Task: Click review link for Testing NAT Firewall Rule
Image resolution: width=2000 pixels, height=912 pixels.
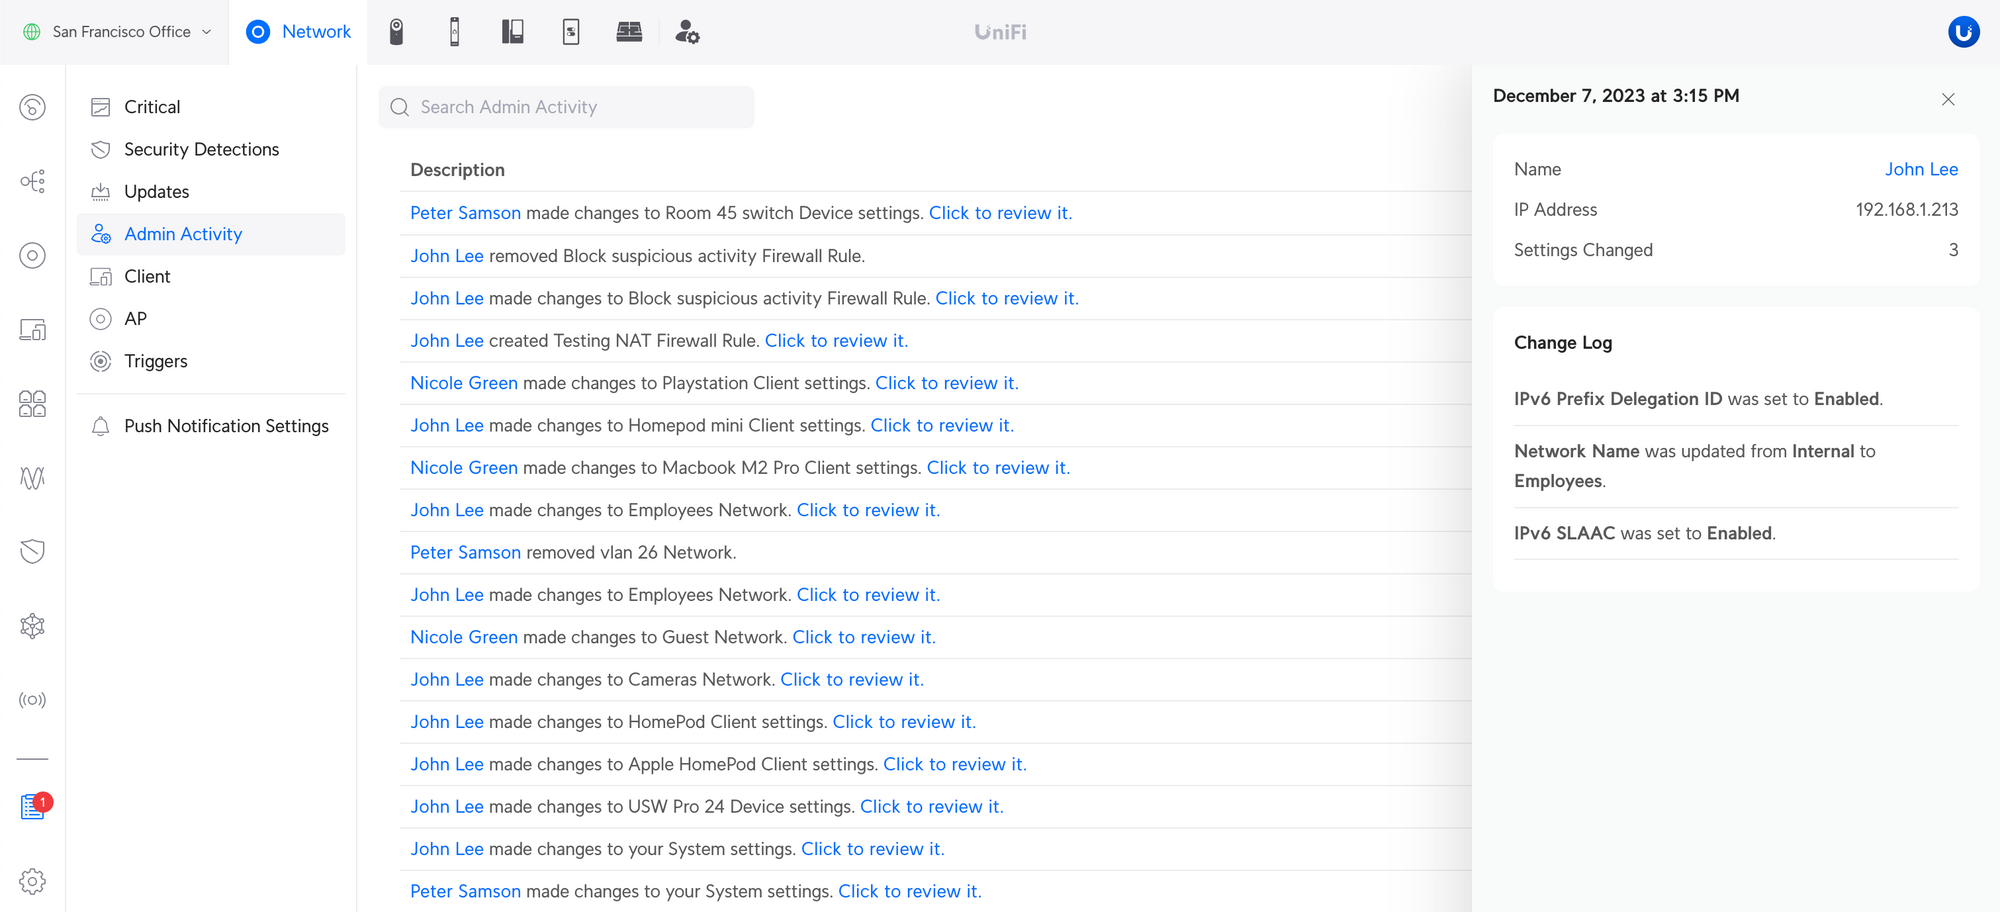Action: coord(836,341)
